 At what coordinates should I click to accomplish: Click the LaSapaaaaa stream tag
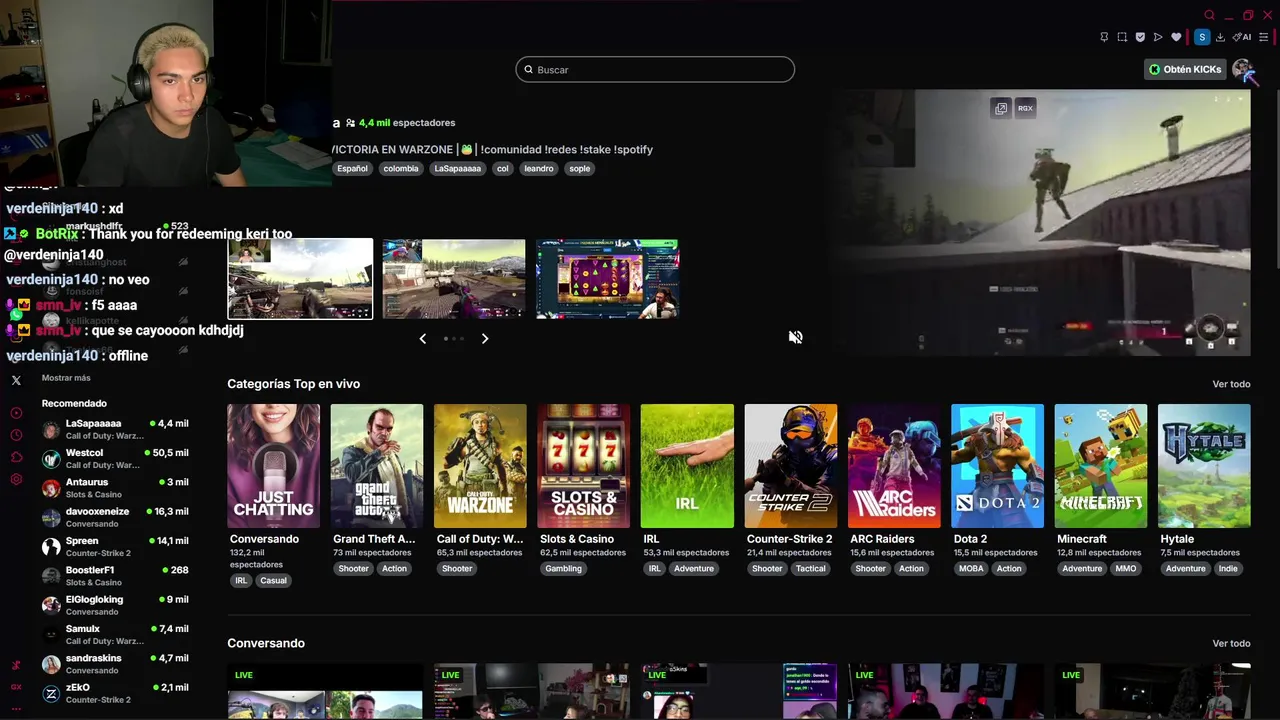458,169
